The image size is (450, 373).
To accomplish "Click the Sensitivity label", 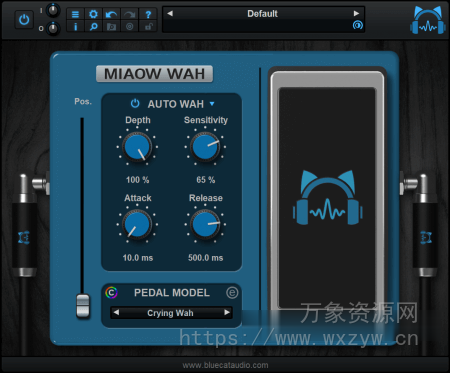I will point(206,120).
